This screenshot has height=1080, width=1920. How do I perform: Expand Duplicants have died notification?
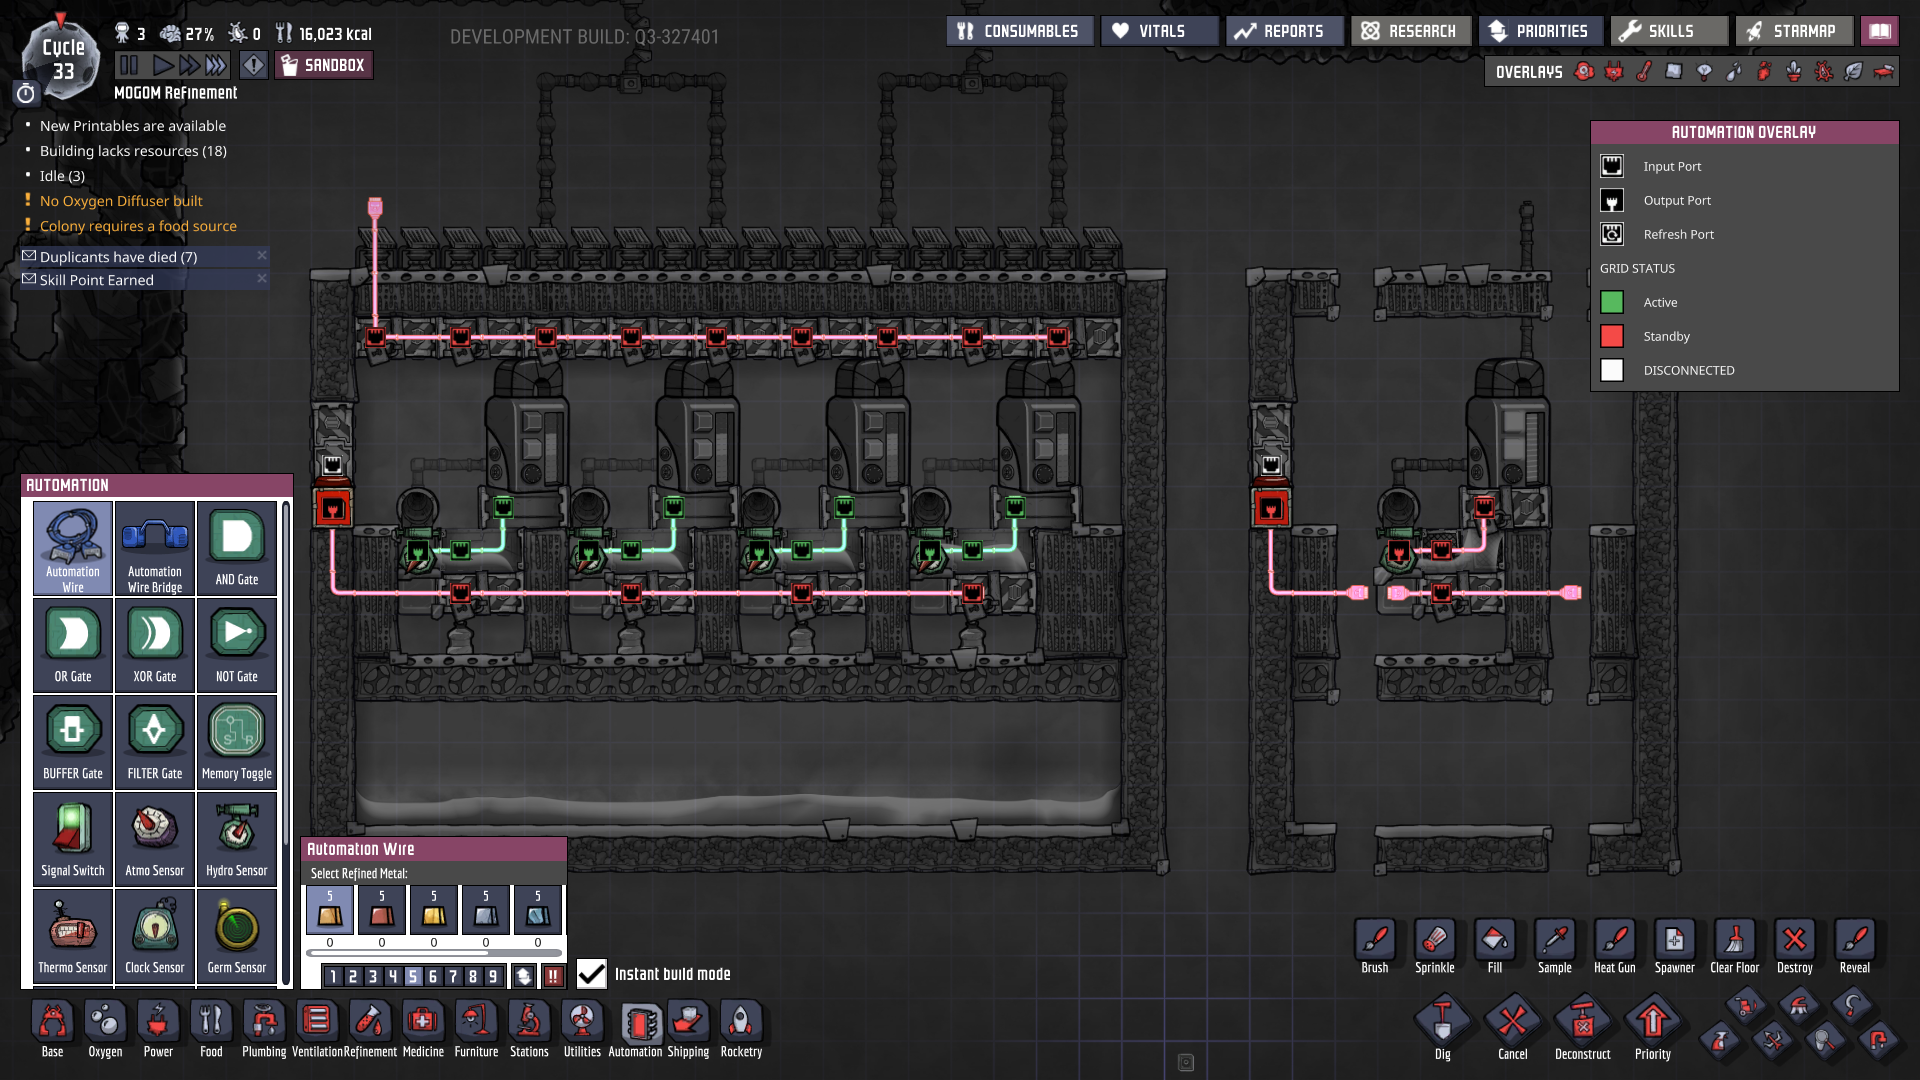coord(118,257)
